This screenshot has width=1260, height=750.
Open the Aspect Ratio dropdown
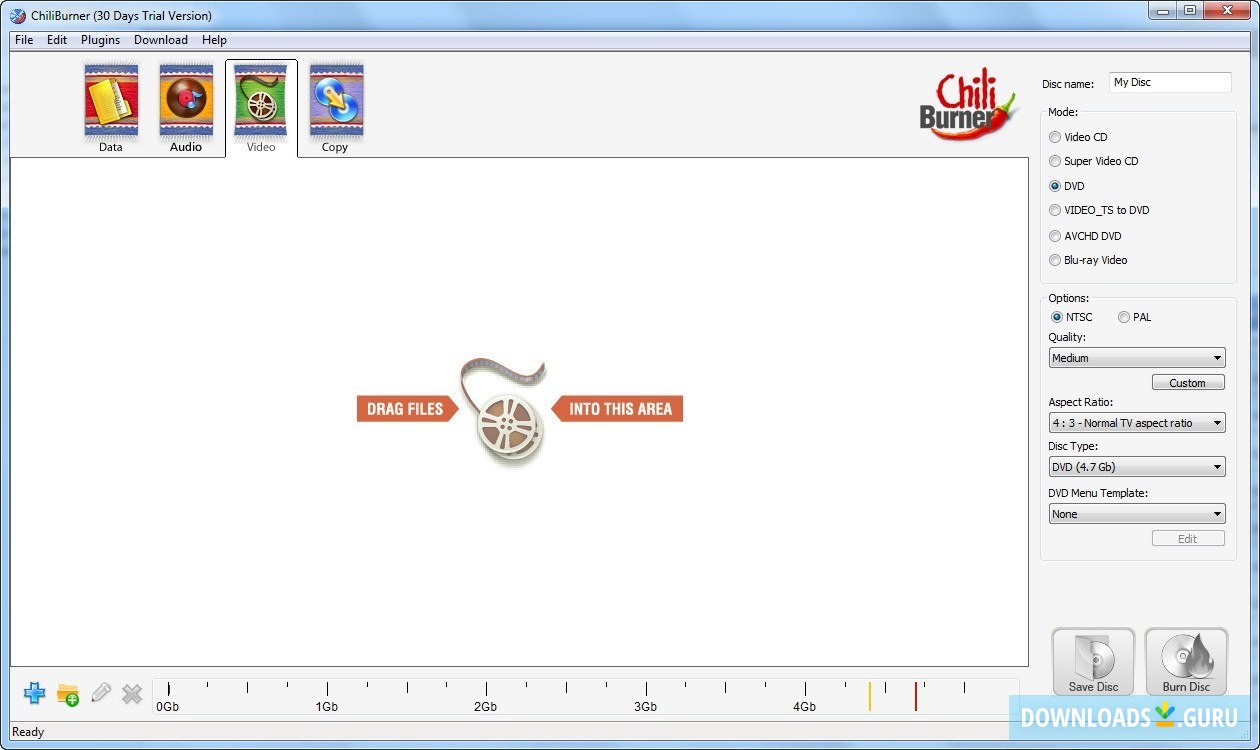coord(1137,423)
